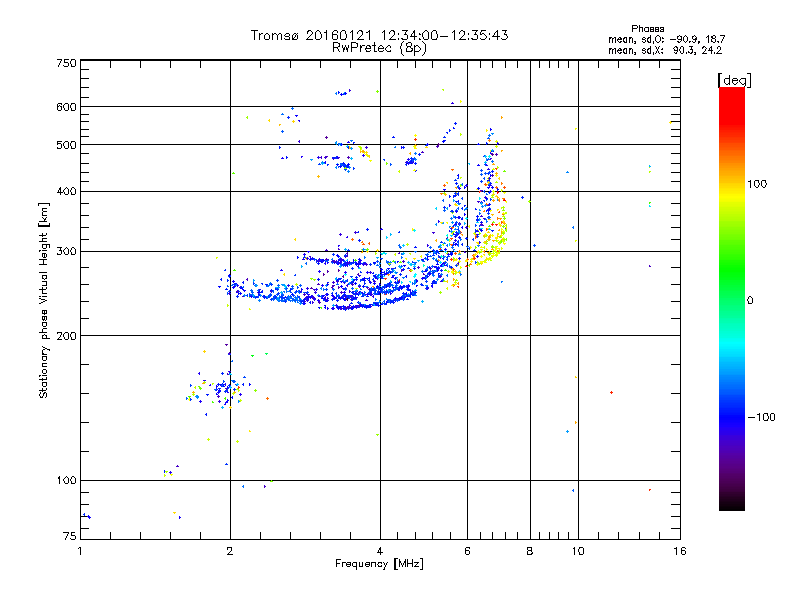Click the y-axis title 'Stationary phase Virtual Height [km]'
Screen dimensions: 800x600
click(x=43, y=301)
